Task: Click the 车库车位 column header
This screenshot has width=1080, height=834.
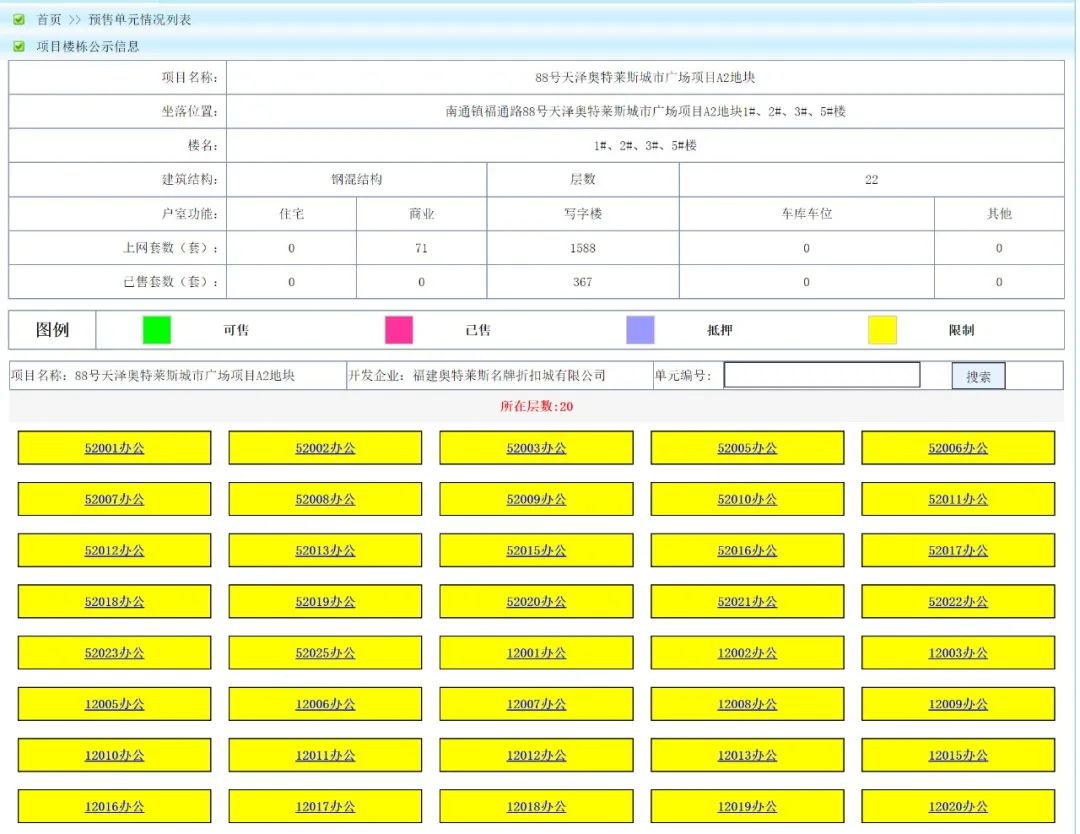Action: pyautogui.click(x=807, y=213)
